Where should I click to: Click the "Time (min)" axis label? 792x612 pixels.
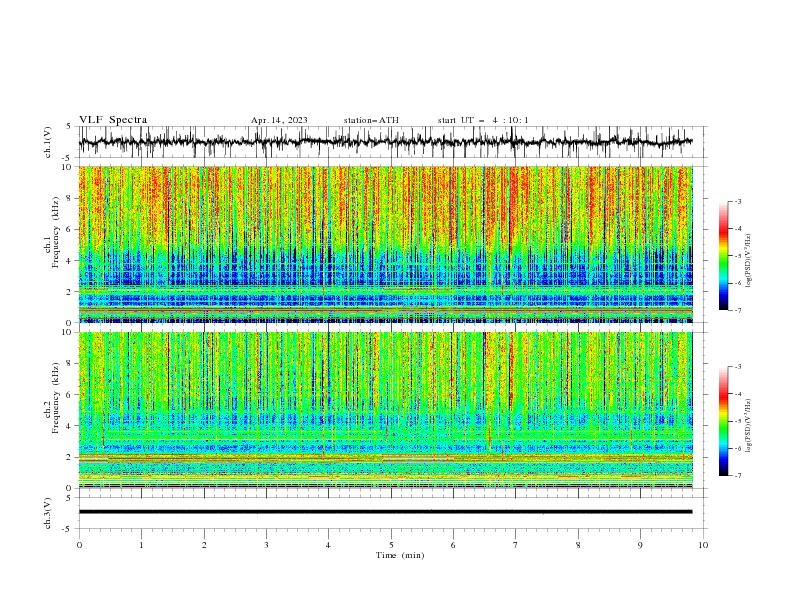(x=400, y=555)
